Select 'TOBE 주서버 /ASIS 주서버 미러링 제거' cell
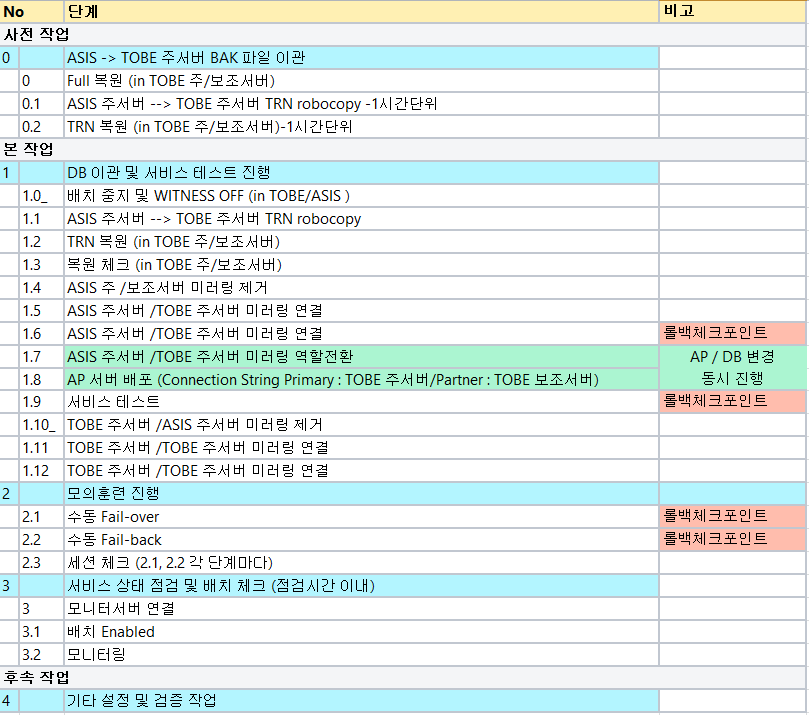The height and width of the screenshot is (715, 809). click(361, 425)
